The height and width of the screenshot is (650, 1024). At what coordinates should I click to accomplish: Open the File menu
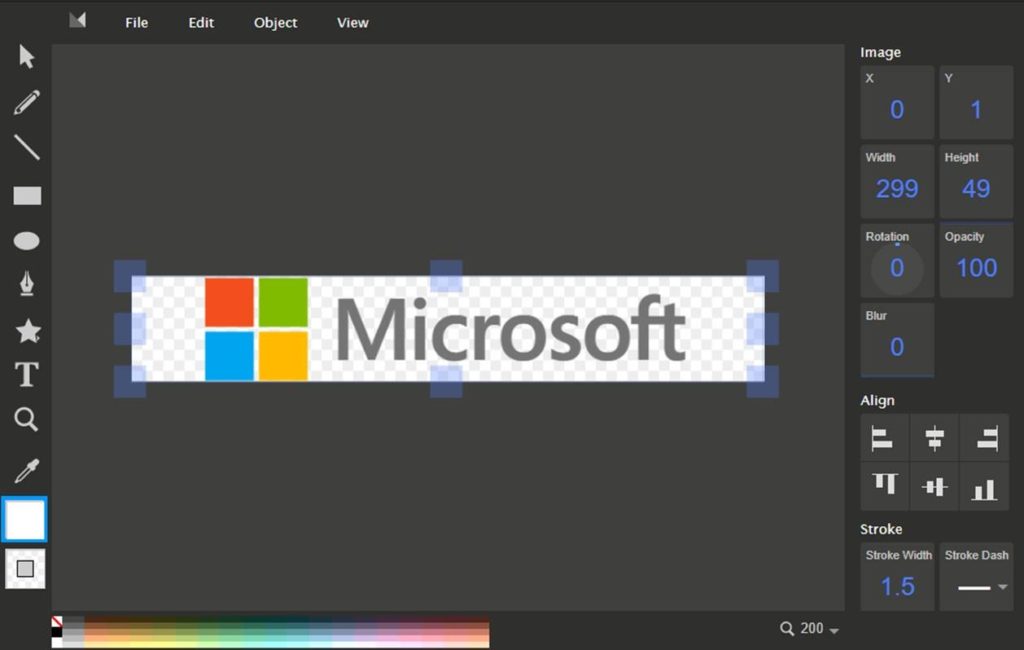coord(136,22)
